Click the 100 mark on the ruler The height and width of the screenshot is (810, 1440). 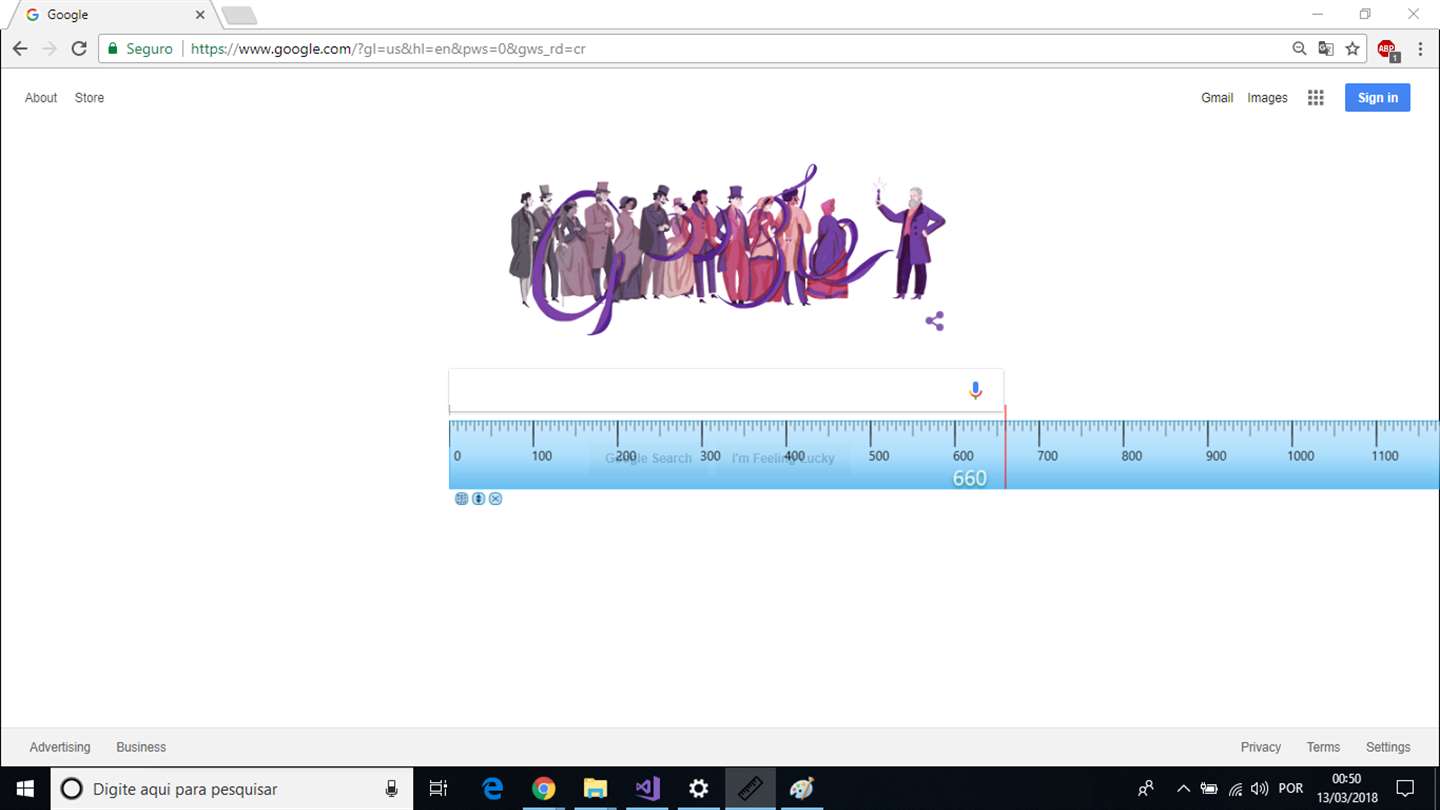[x=542, y=456]
